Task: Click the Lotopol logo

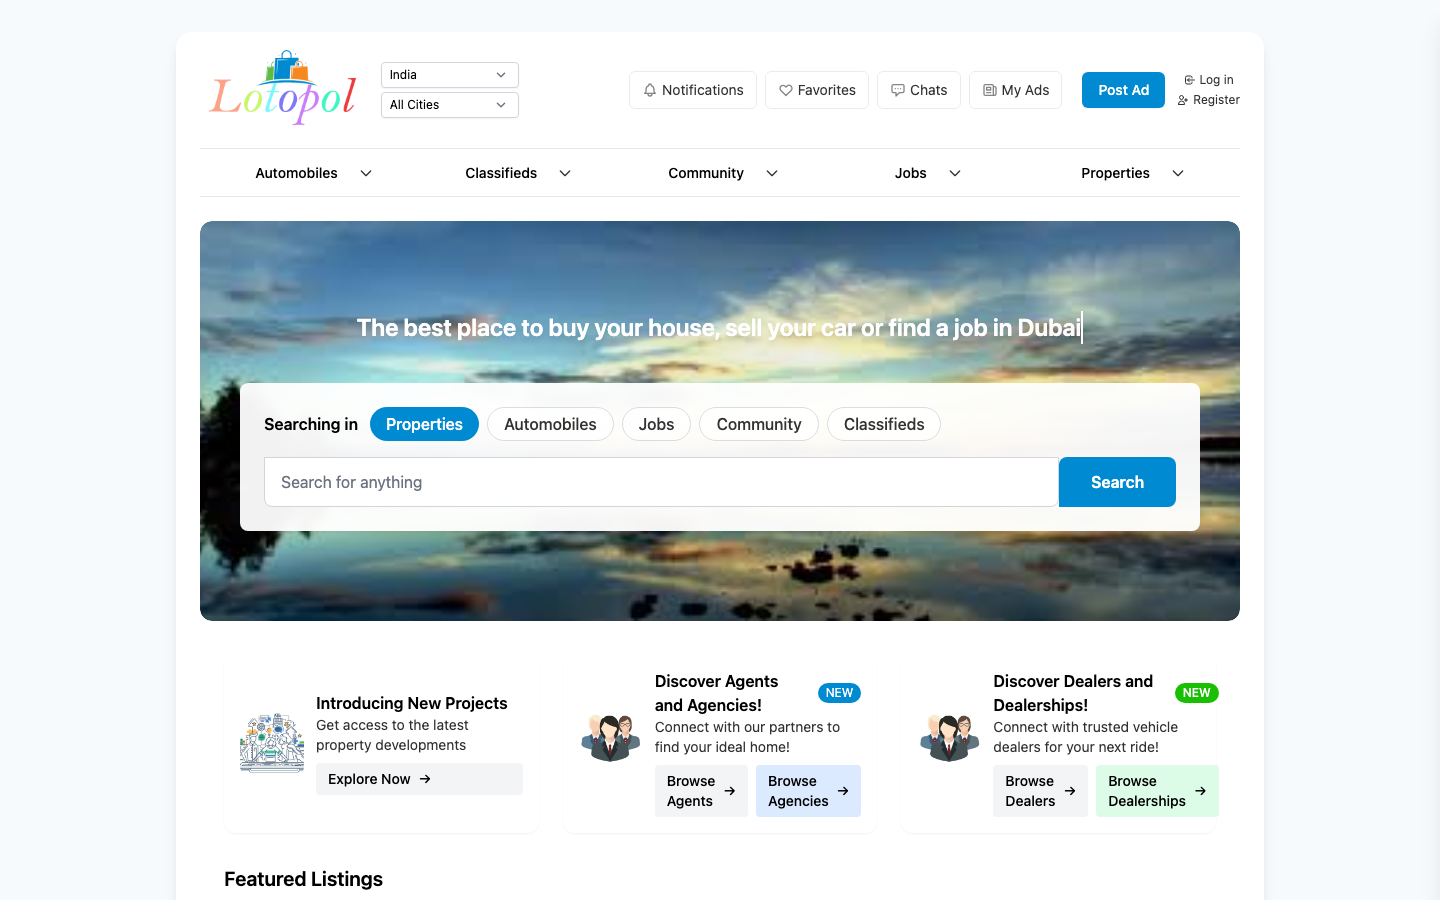Action: 283,89
